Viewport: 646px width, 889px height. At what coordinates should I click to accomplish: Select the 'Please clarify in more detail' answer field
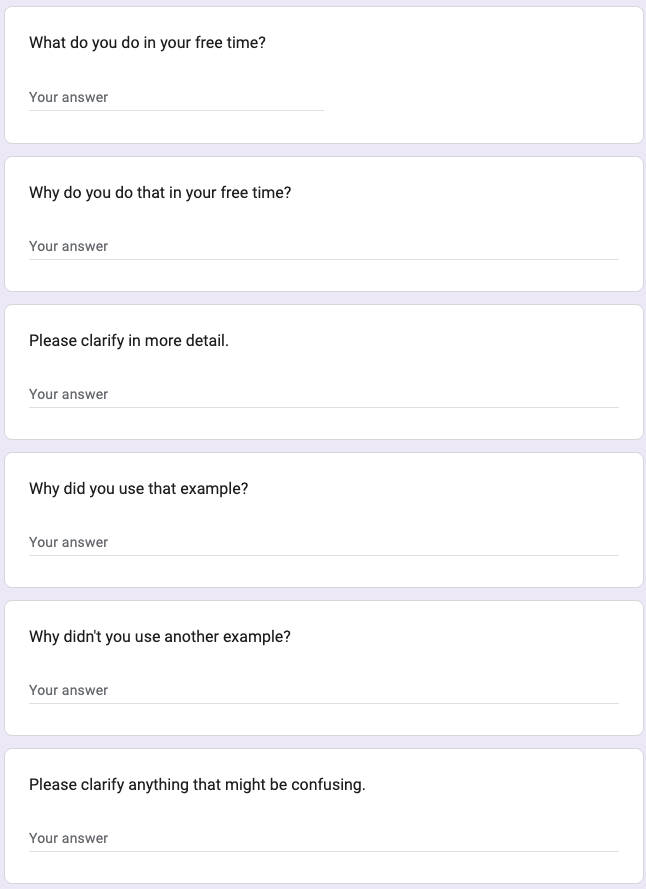(x=324, y=395)
